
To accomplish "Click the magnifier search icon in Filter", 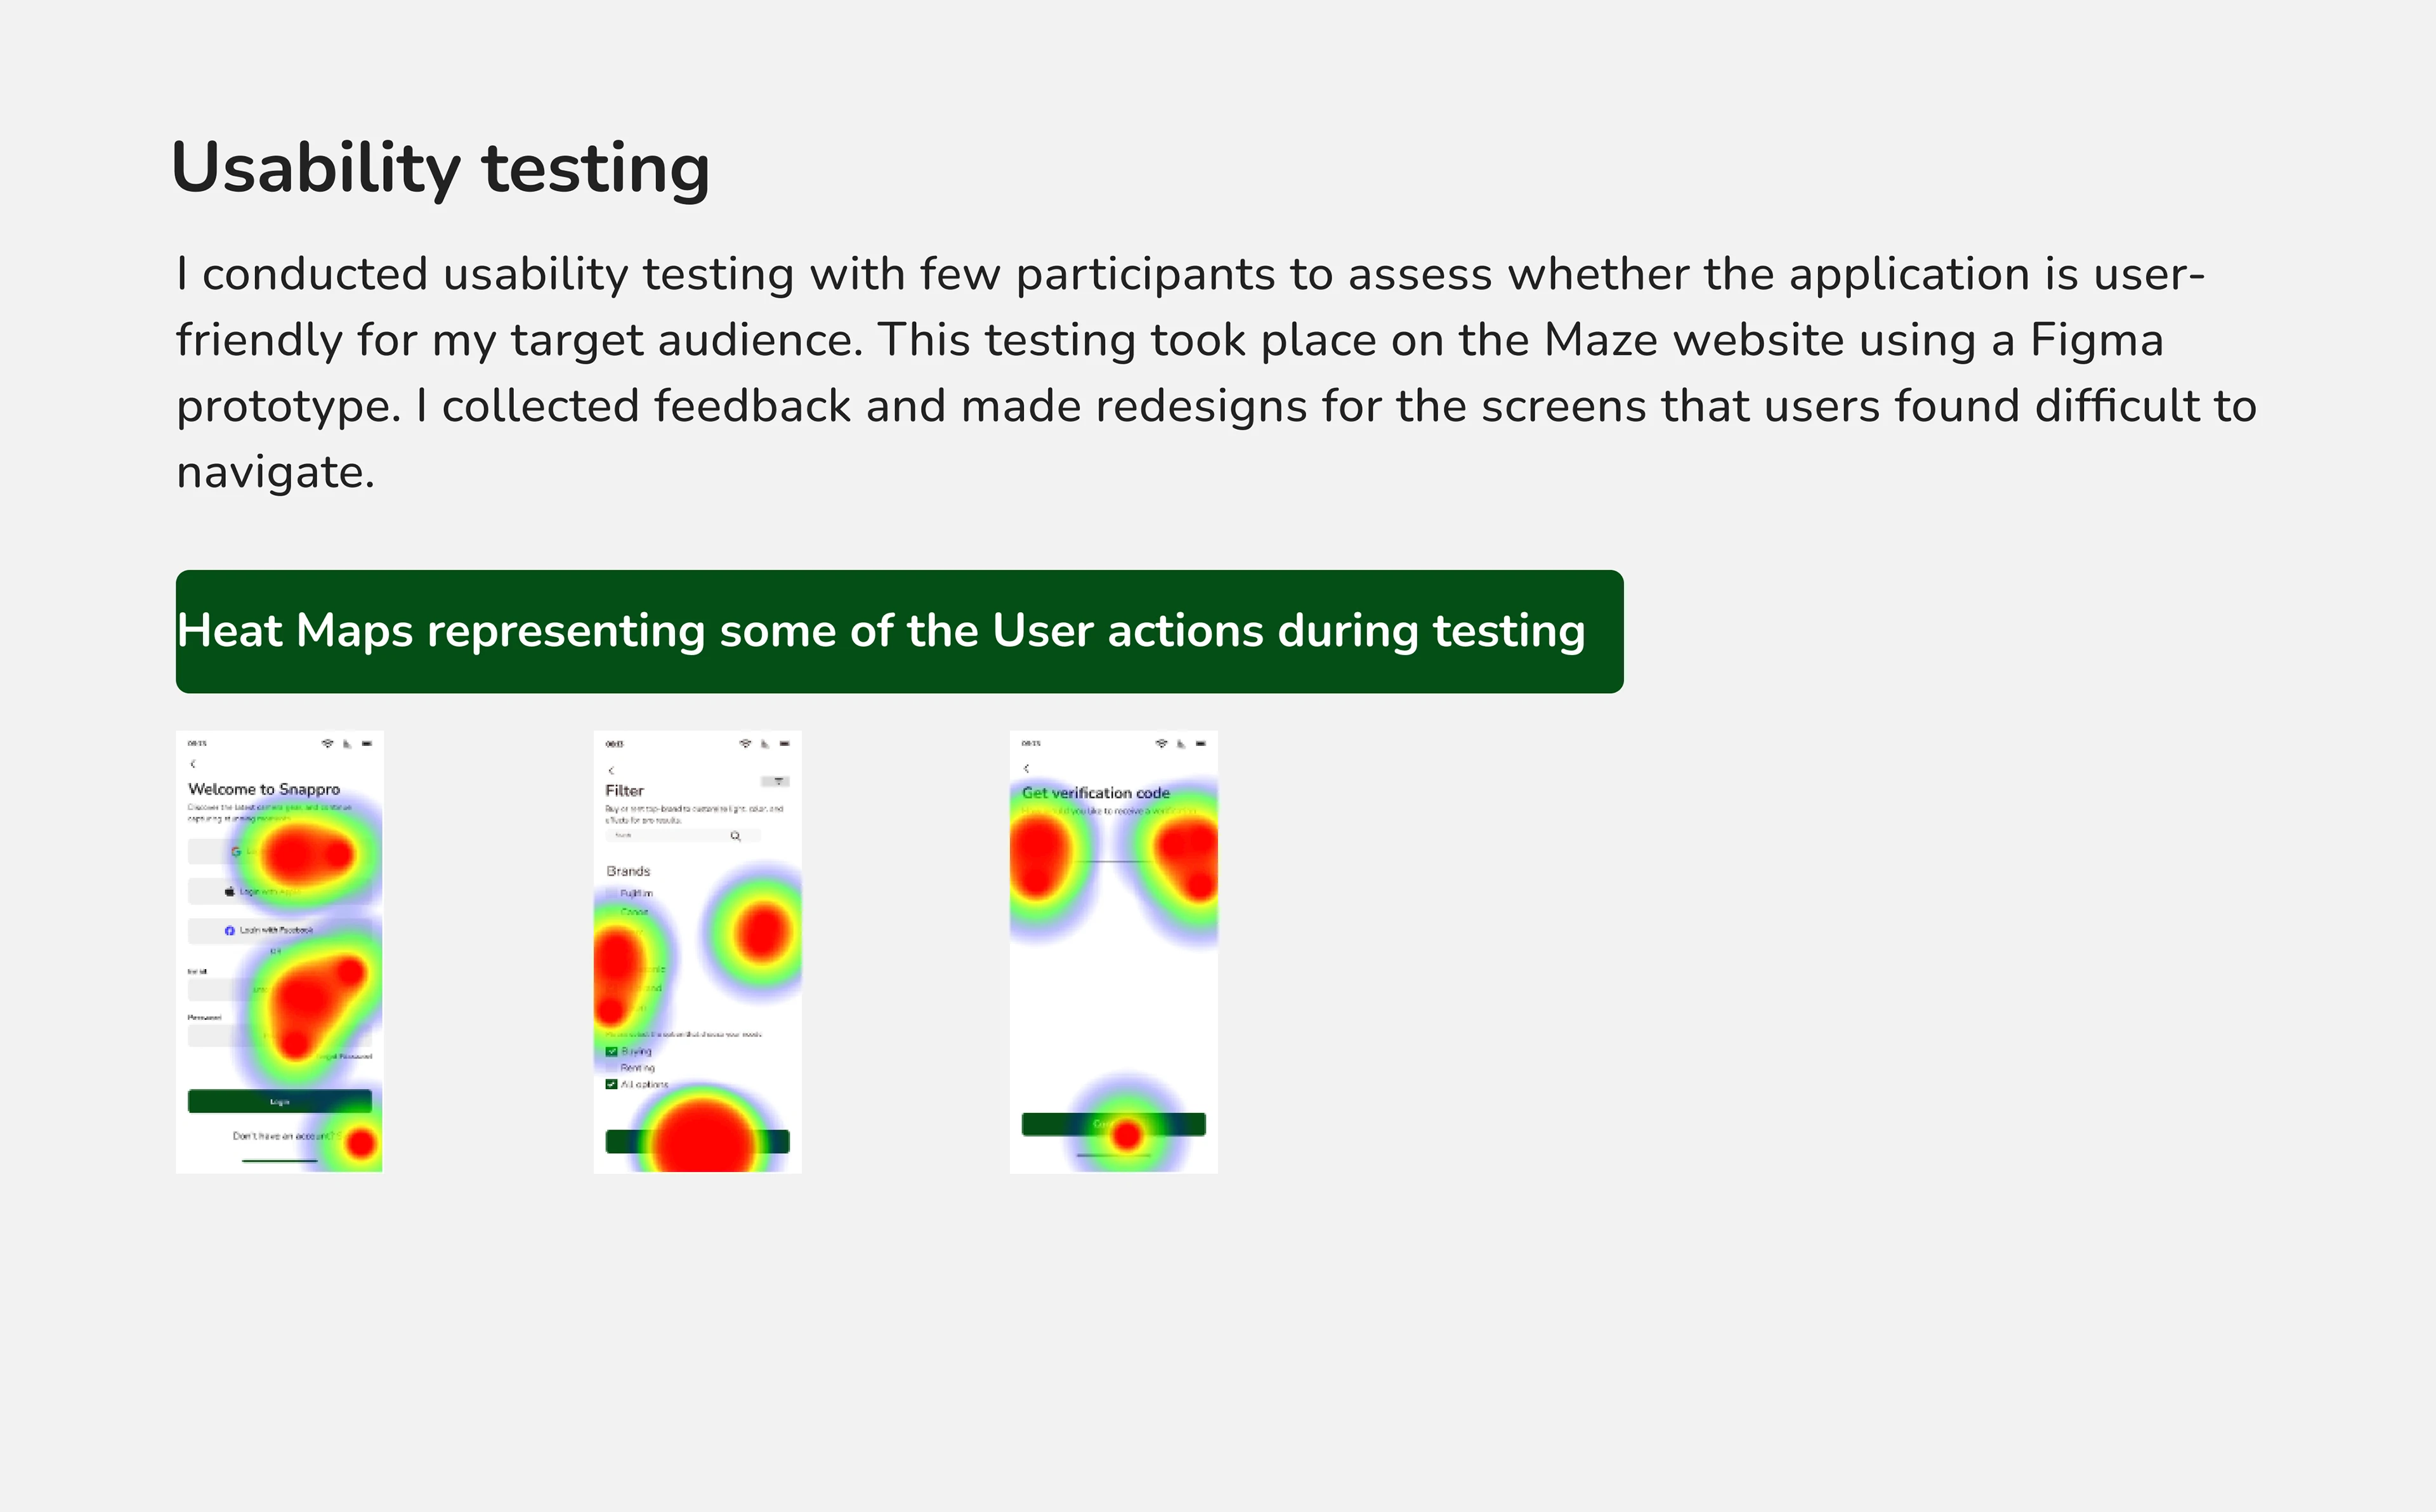I will pos(736,836).
